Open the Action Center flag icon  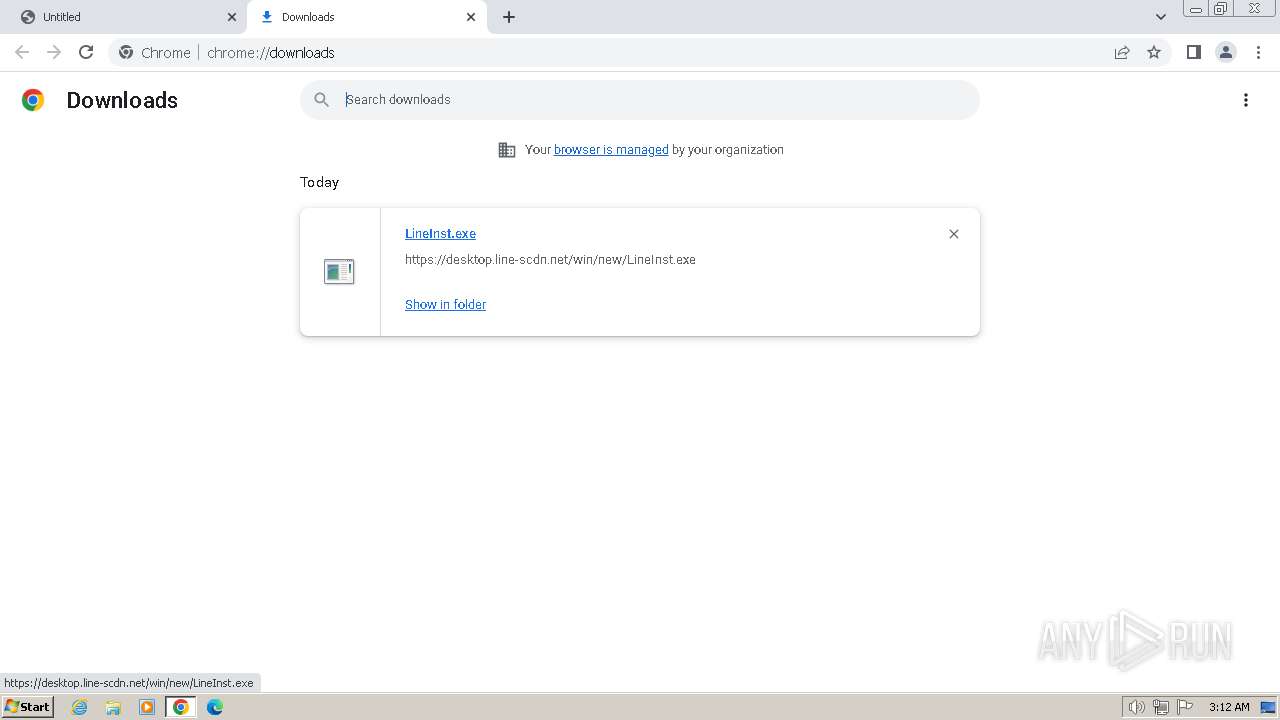(x=1185, y=707)
